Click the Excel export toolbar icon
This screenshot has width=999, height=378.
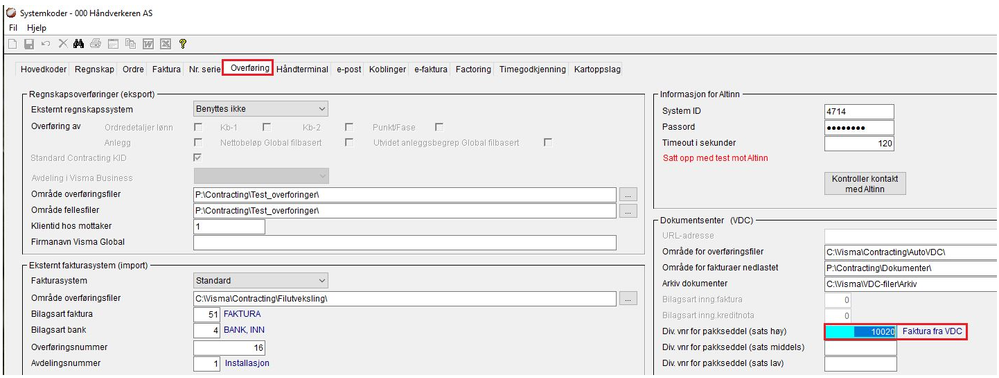(x=165, y=43)
